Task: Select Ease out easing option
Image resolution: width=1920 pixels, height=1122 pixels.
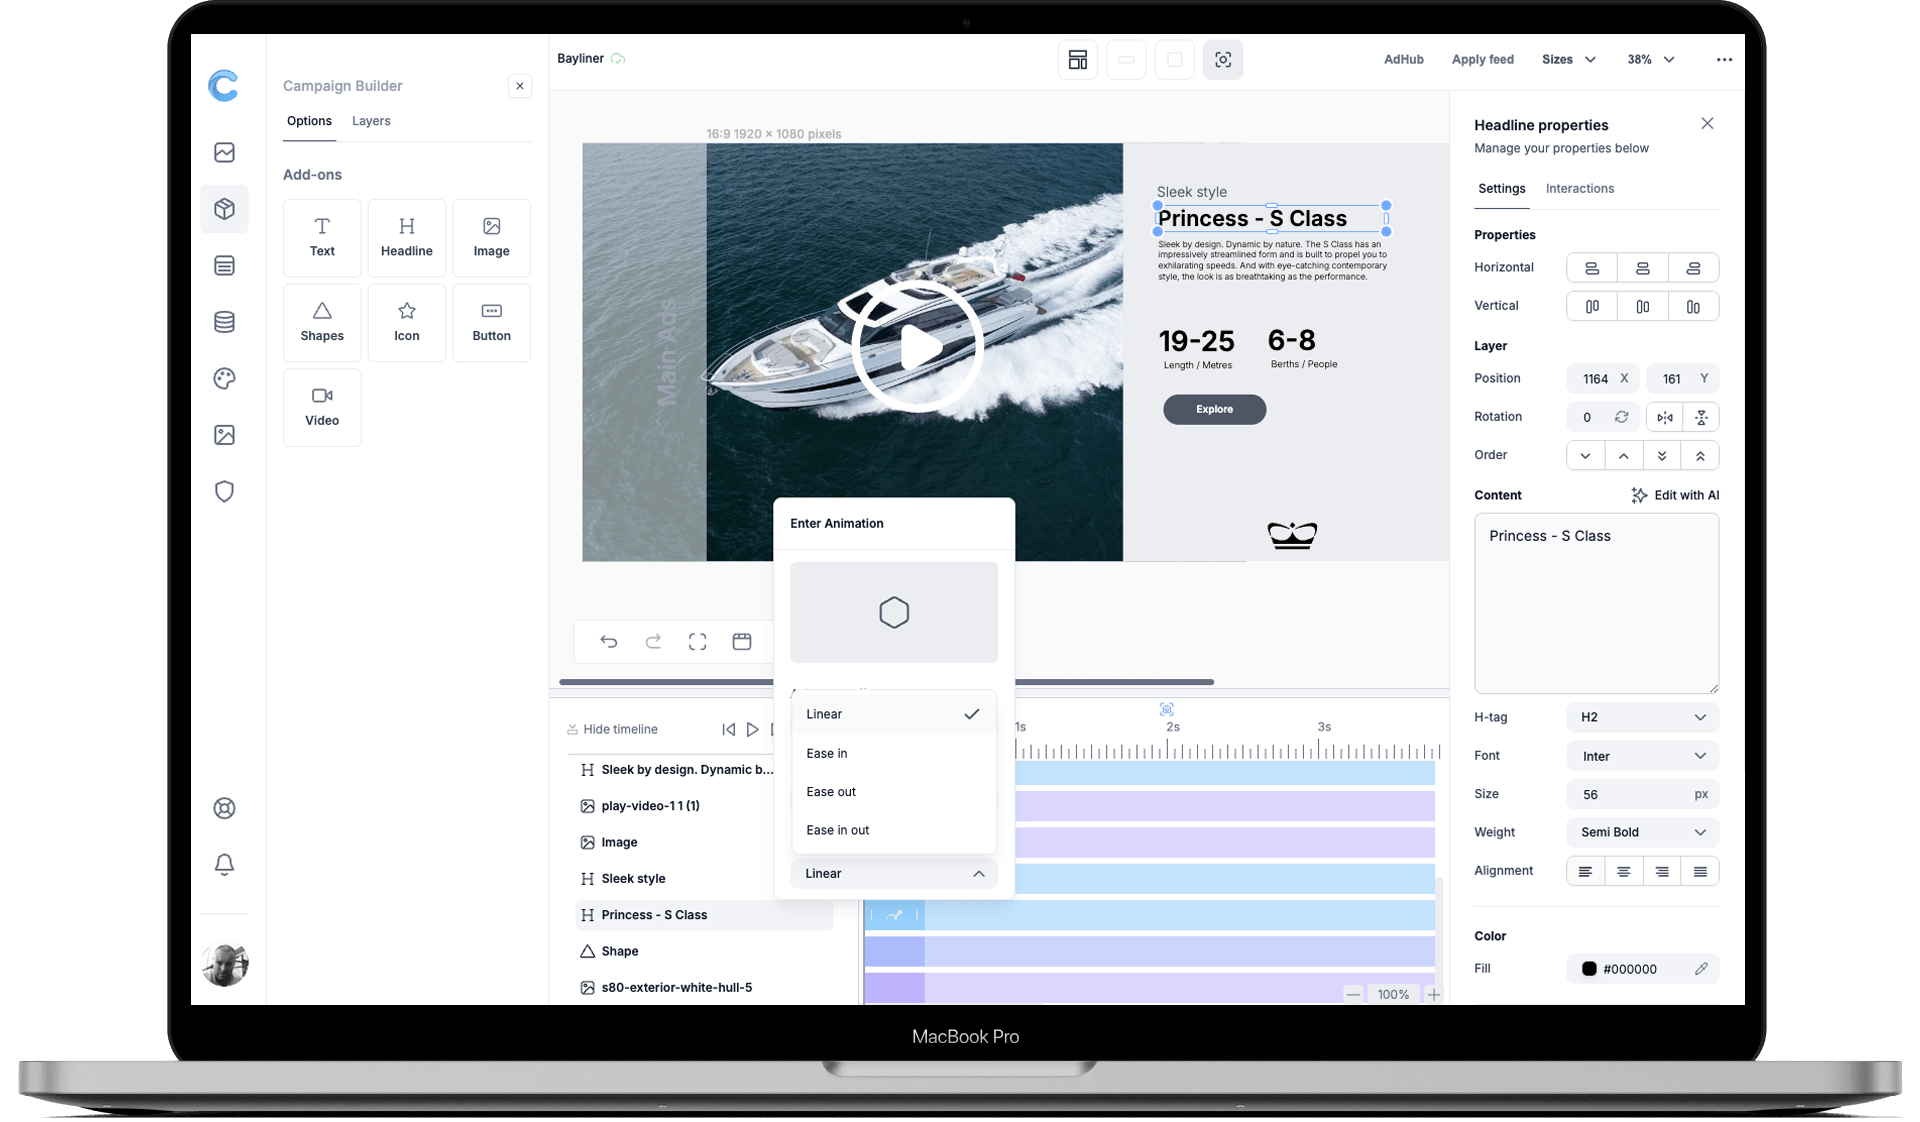Action: (894, 792)
